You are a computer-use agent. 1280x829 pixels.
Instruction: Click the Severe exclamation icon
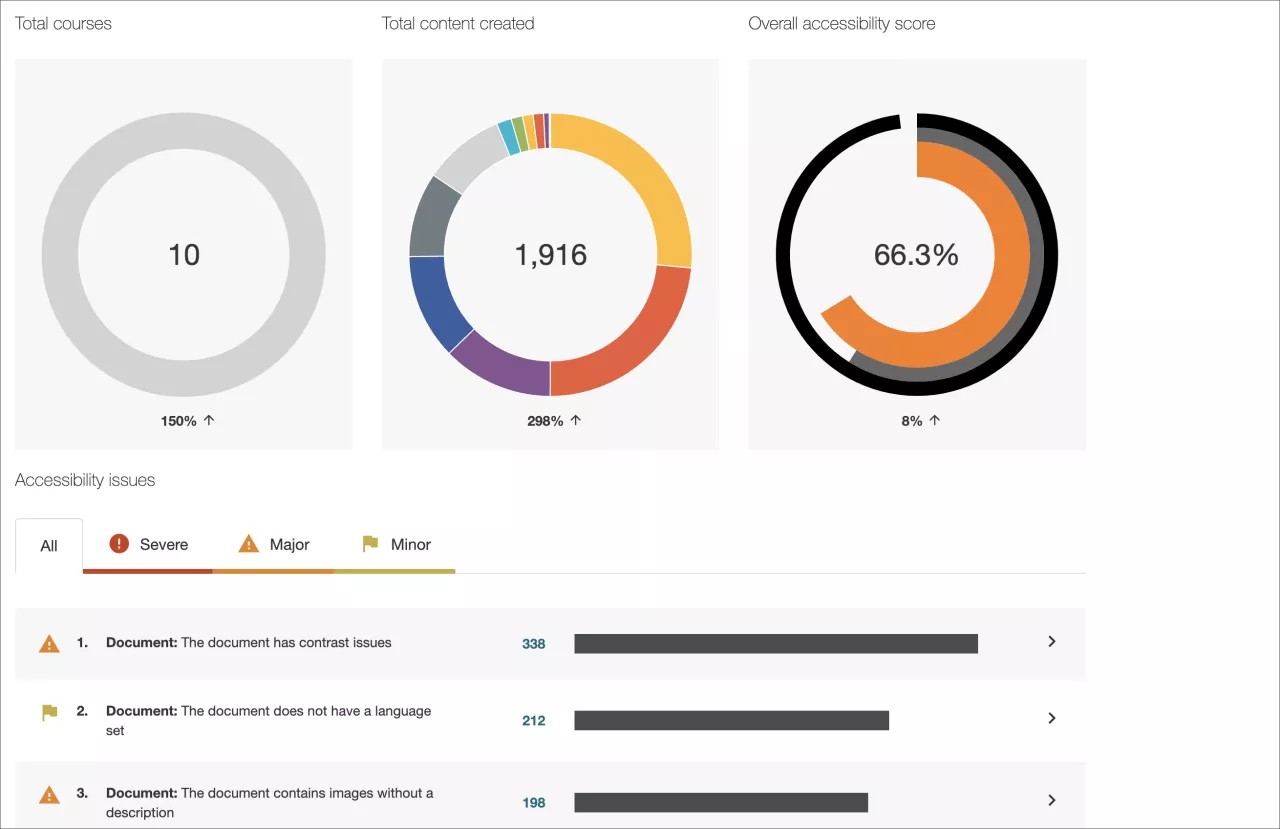coord(119,544)
